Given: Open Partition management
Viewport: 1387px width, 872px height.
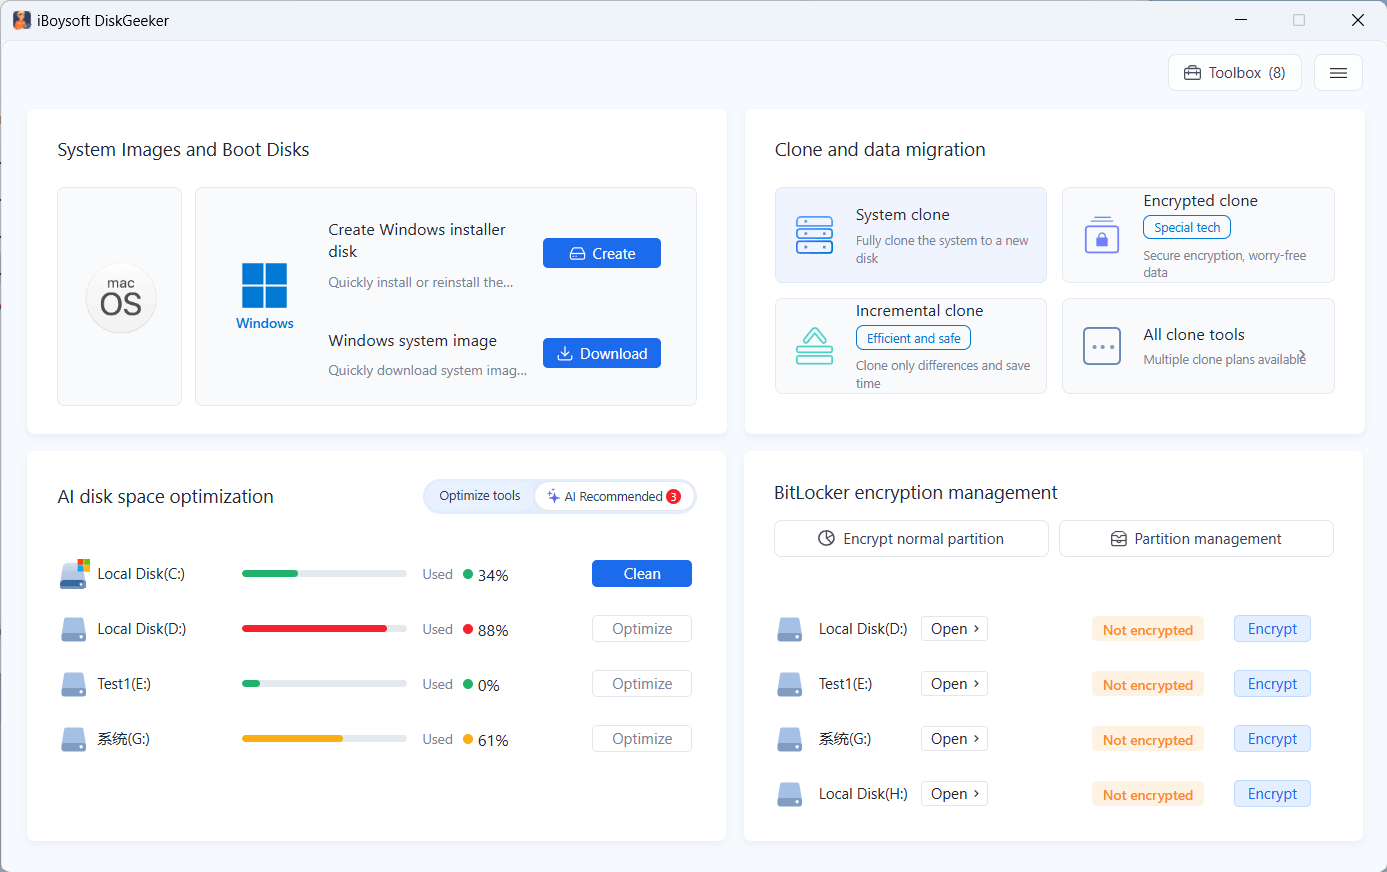Looking at the screenshot, I should coord(1196,538).
